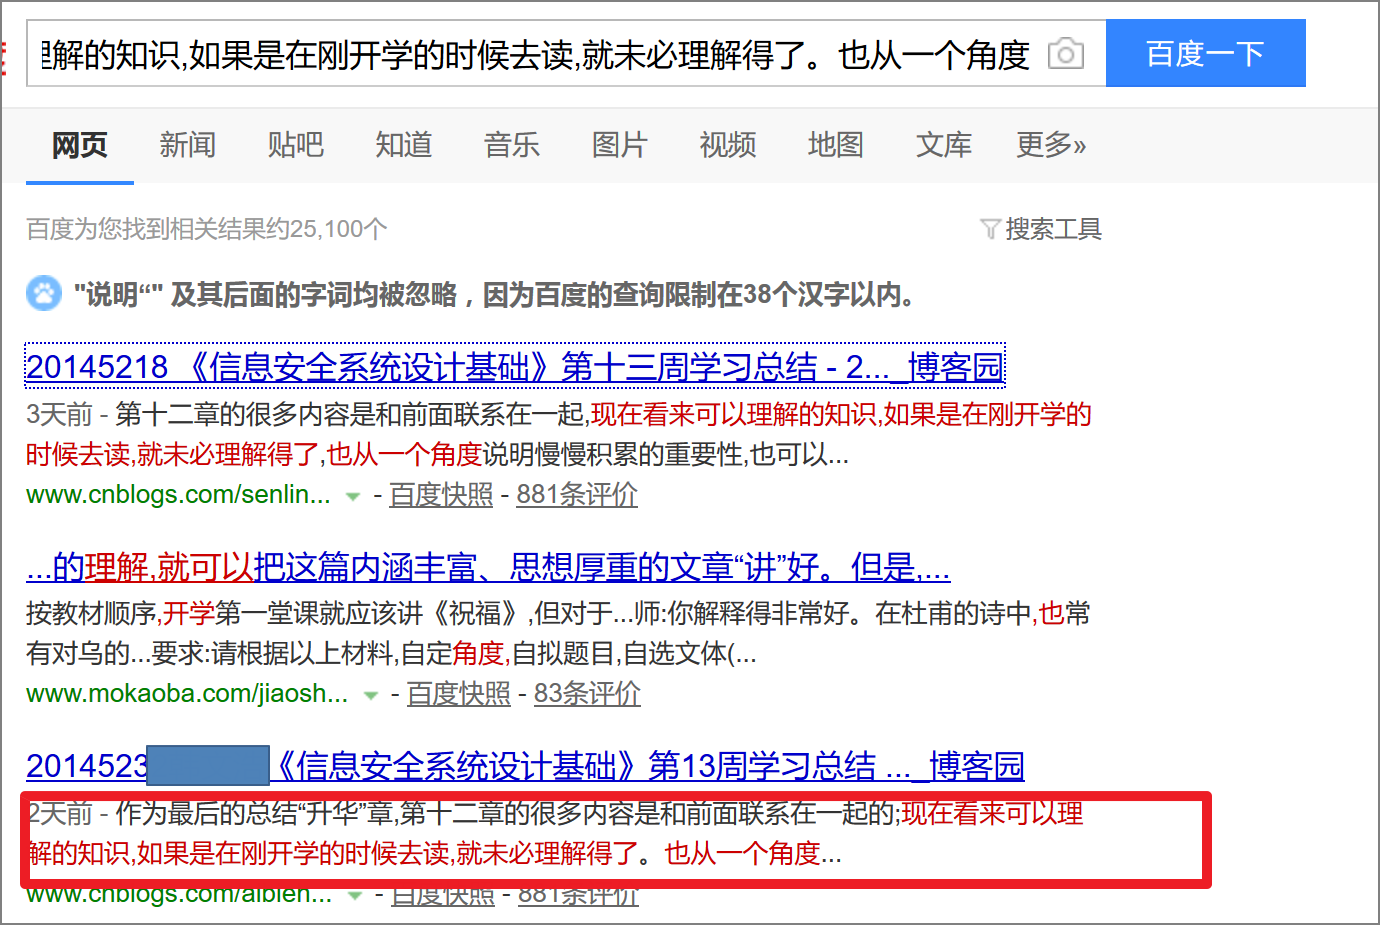Image resolution: width=1380 pixels, height=925 pixels.
Task: Click the 百度一下 search button
Action: (1205, 53)
